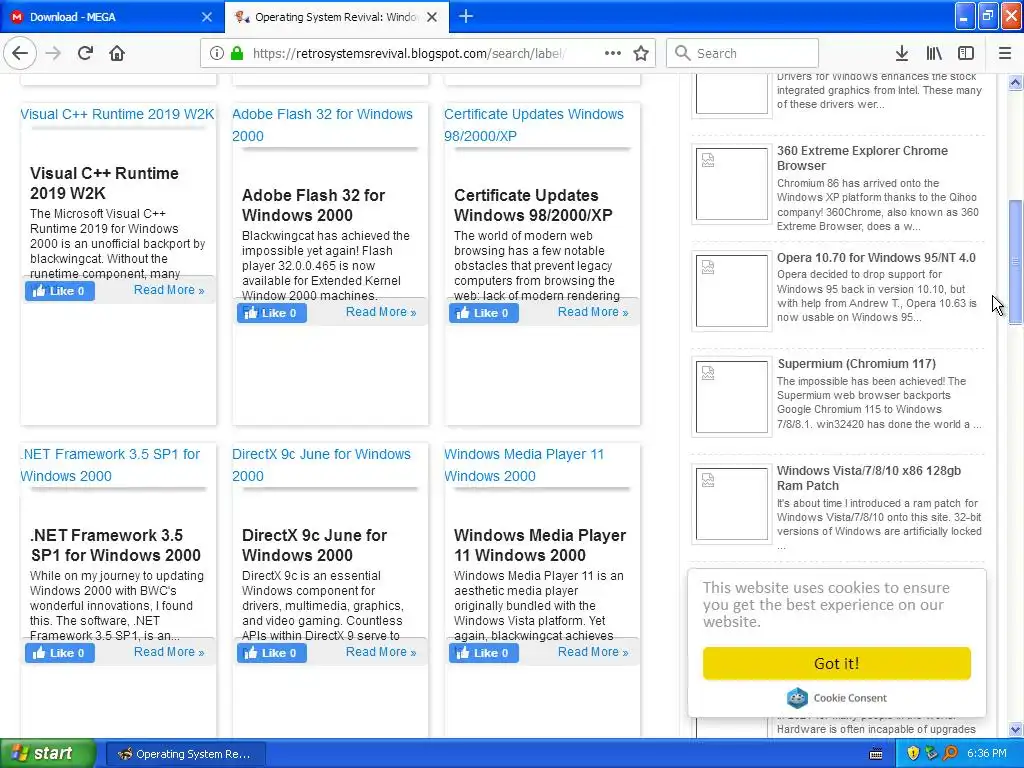This screenshot has height=768, width=1024.
Task: Close the Operating System Revival tab
Action: (x=432, y=17)
